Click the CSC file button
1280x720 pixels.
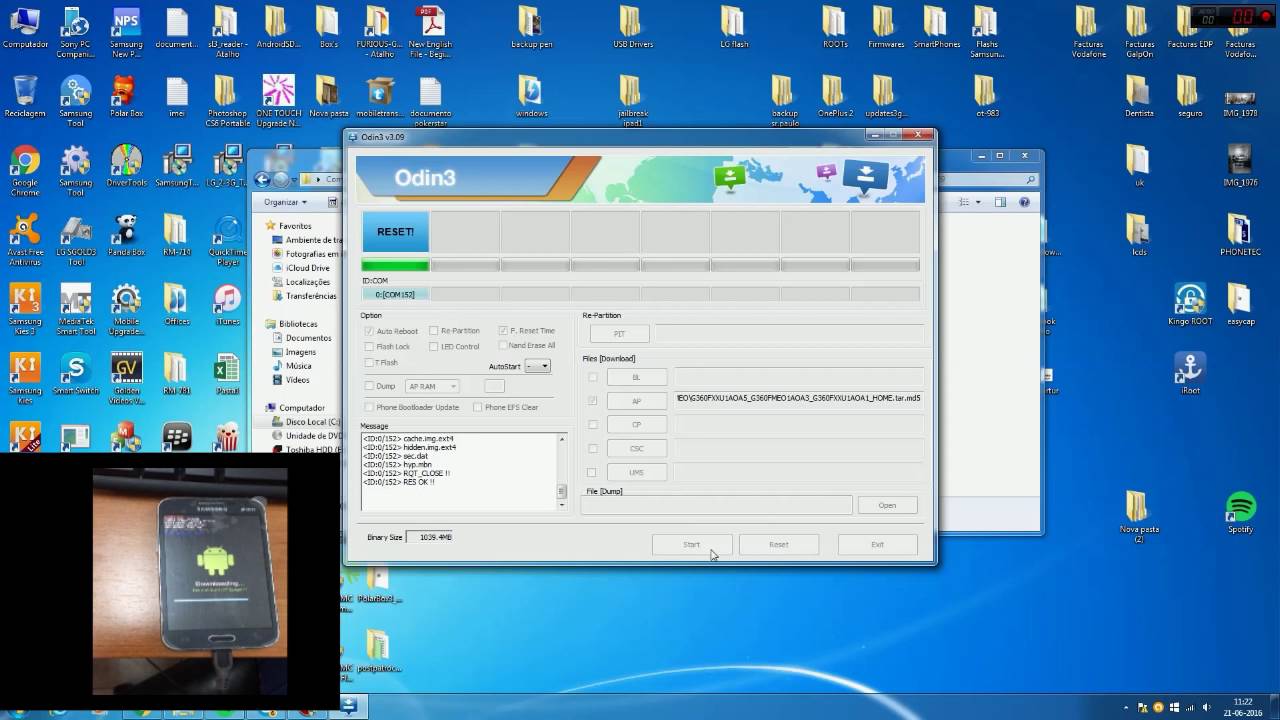point(636,449)
